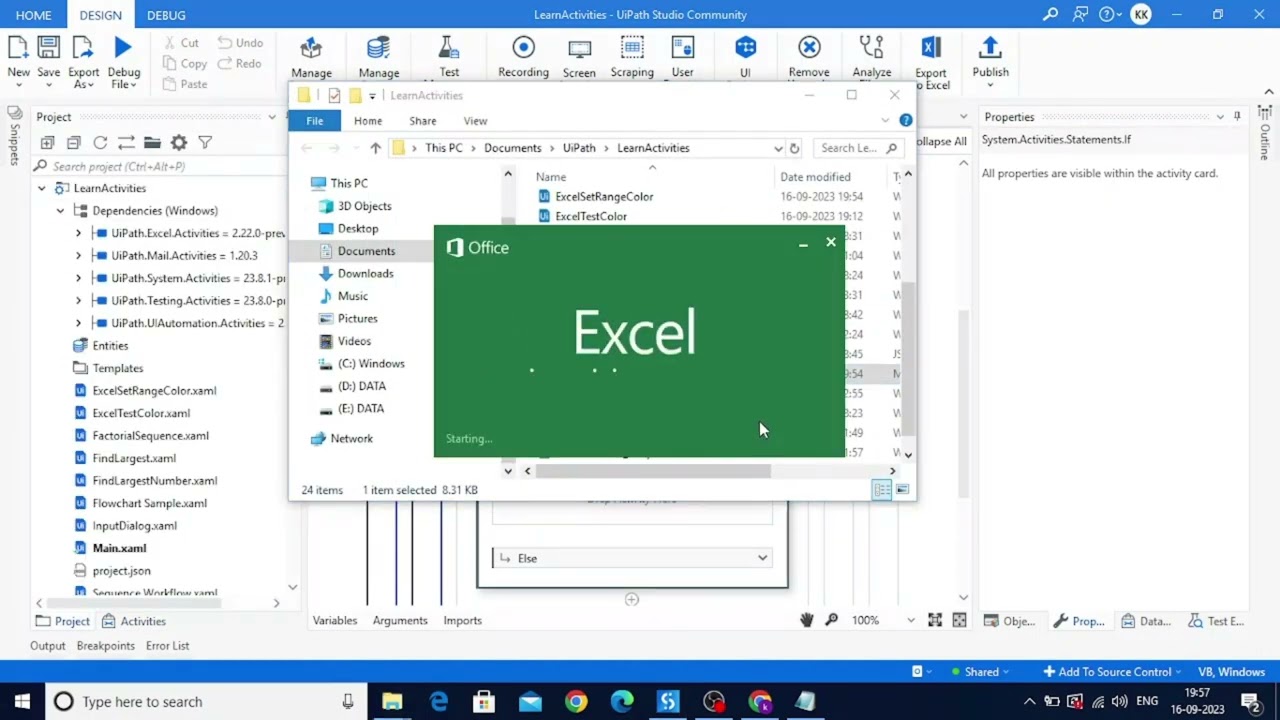Open the Shared status dropdown
This screenshot has width=1280, height=720.
[x=980, y=672]
